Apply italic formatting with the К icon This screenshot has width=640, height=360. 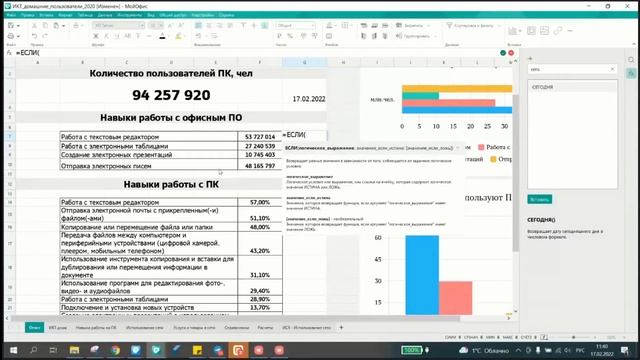(x=107, y=36)
